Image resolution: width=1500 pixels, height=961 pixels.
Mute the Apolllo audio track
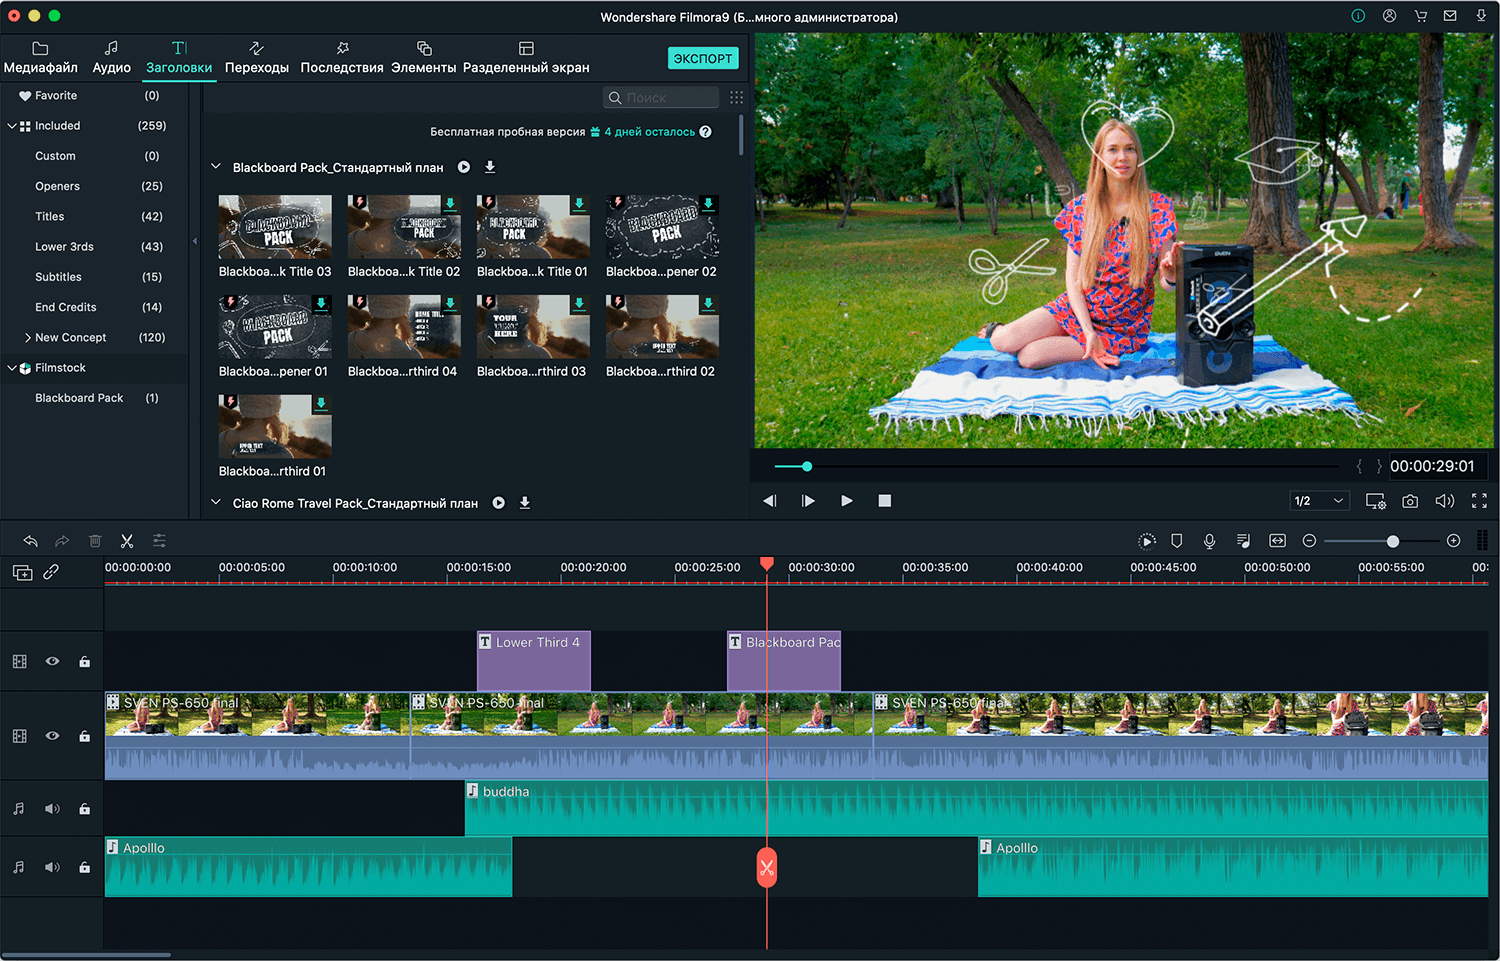click(52, 867)
